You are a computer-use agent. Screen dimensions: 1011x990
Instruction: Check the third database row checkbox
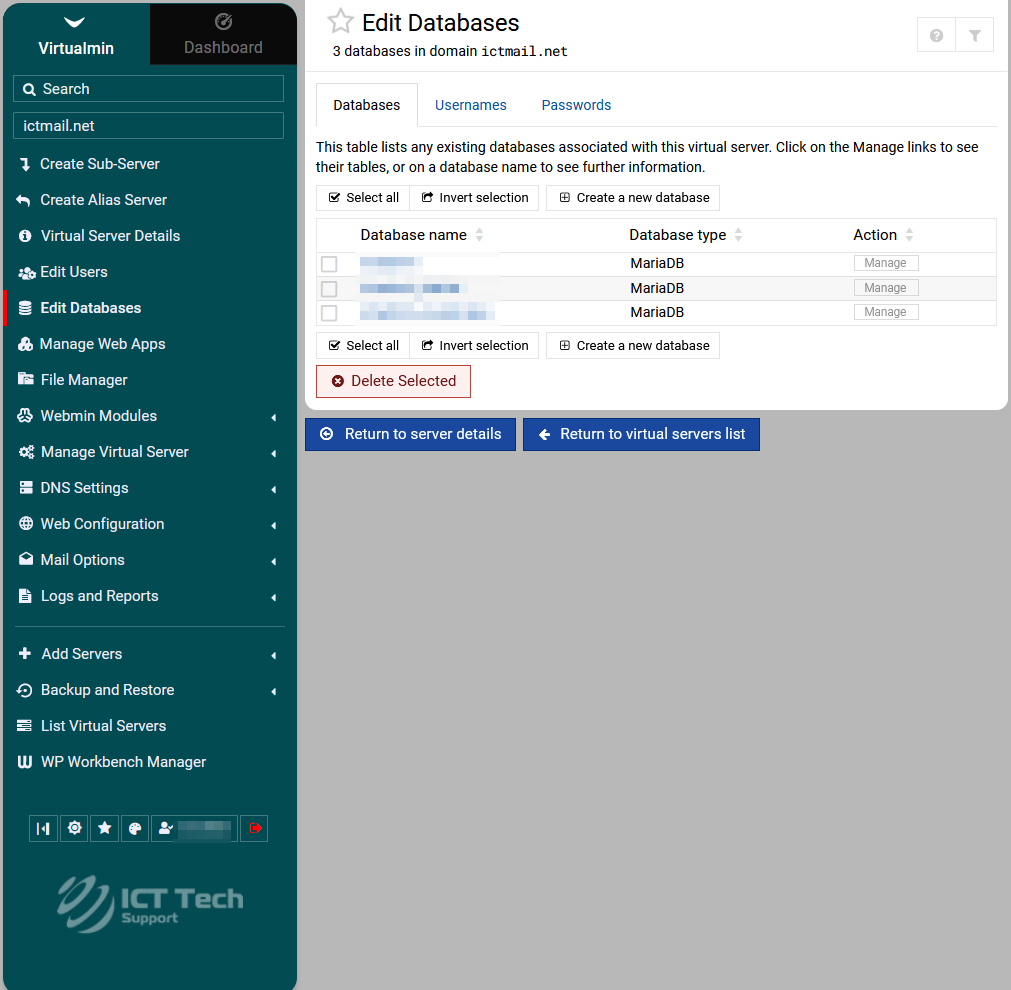329,313
